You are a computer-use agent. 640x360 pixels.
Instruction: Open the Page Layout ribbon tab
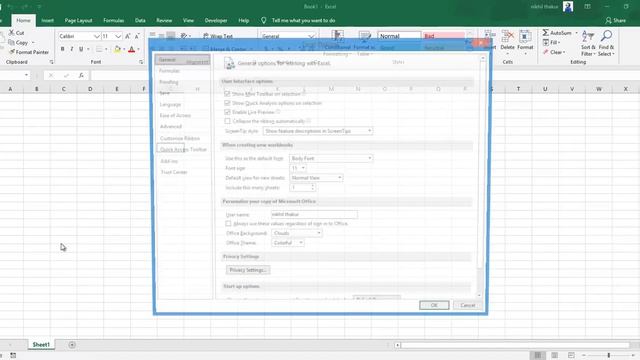pyautogui.click(x=78, y=20)
